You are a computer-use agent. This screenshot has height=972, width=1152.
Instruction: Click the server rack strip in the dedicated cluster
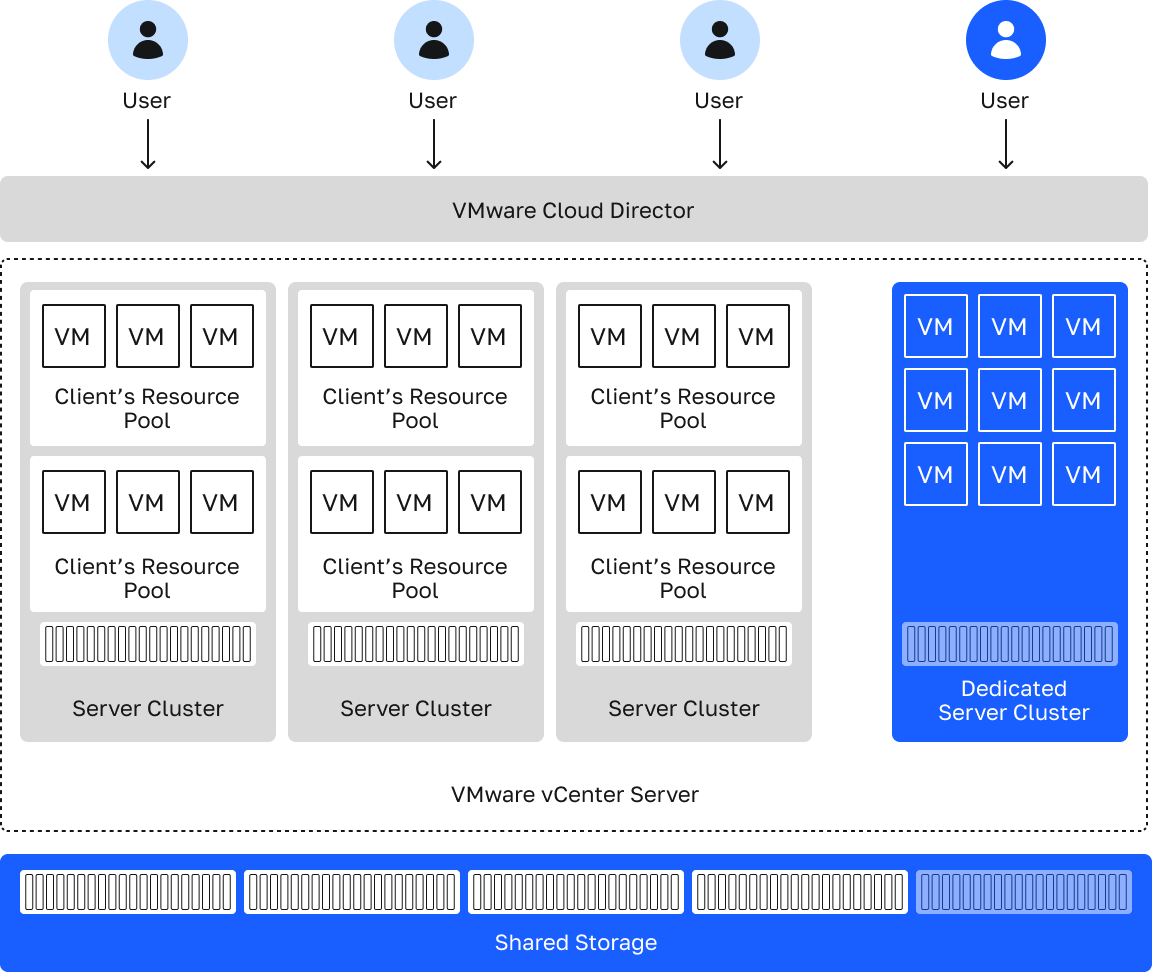click(x=1009, y=644)
